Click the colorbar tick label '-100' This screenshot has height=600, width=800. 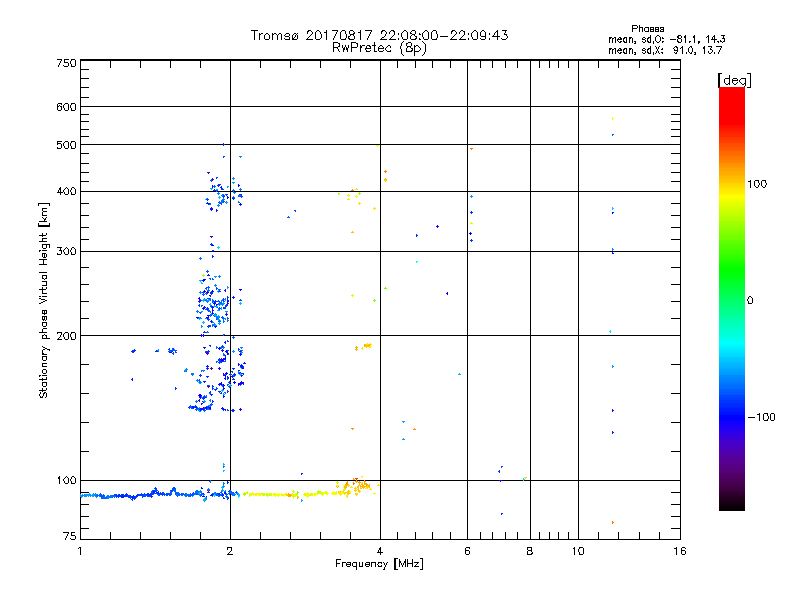(x=761, y=417)
